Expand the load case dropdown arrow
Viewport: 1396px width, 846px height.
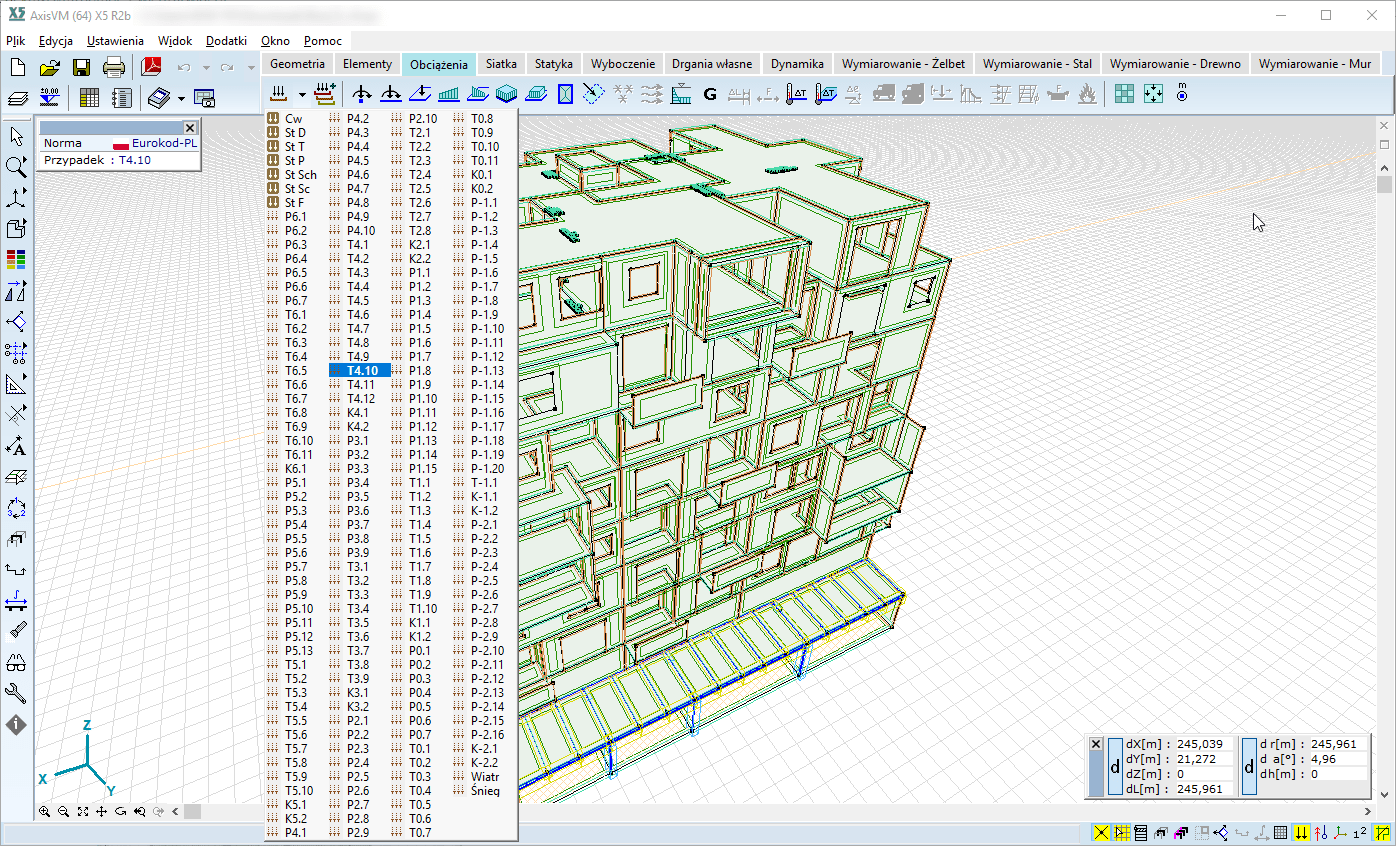click(x=301, y=95)
